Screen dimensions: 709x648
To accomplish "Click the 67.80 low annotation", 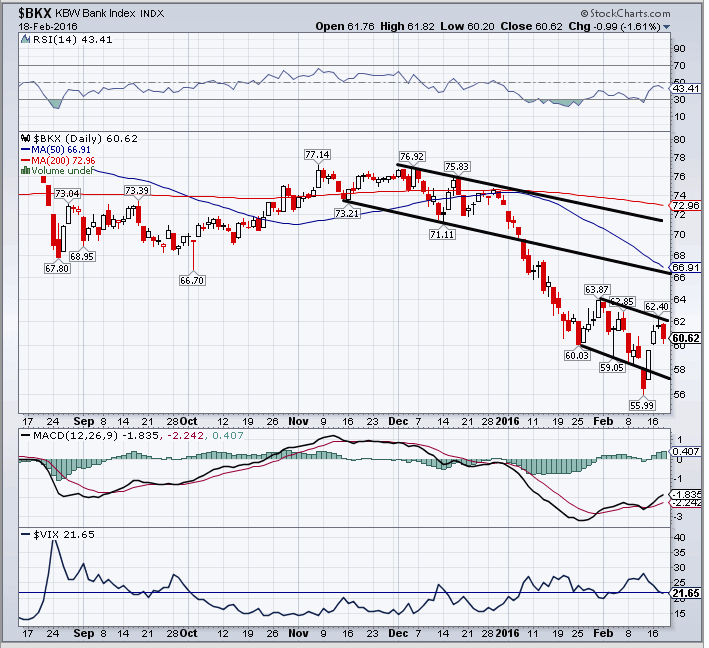I will [x=57, y=268].
